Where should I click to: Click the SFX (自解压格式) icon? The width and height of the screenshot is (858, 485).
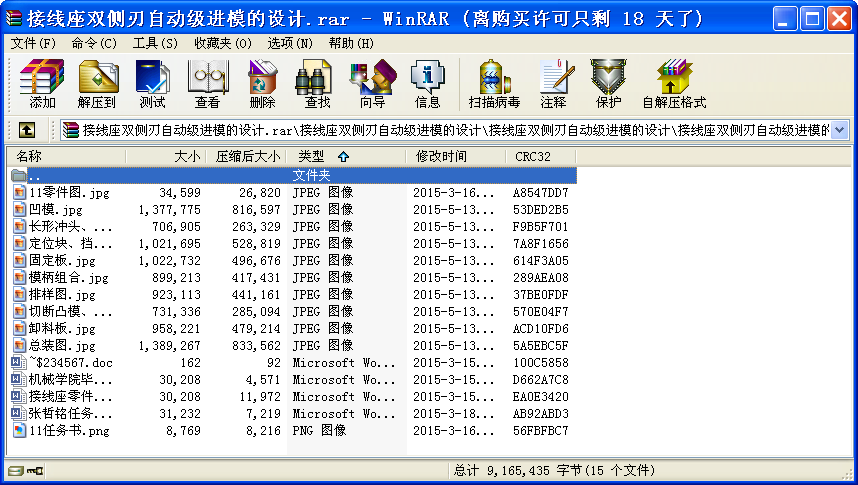[x=674, y=83]
